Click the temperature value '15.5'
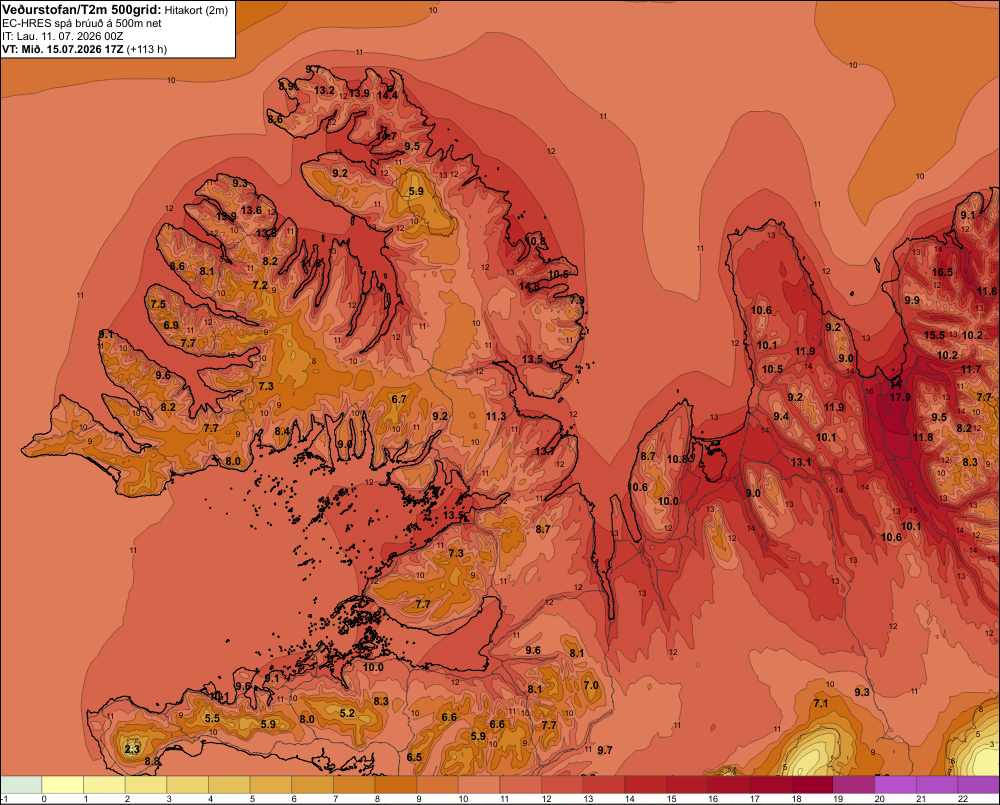The image size is (1000, 805). coord(934,336)
